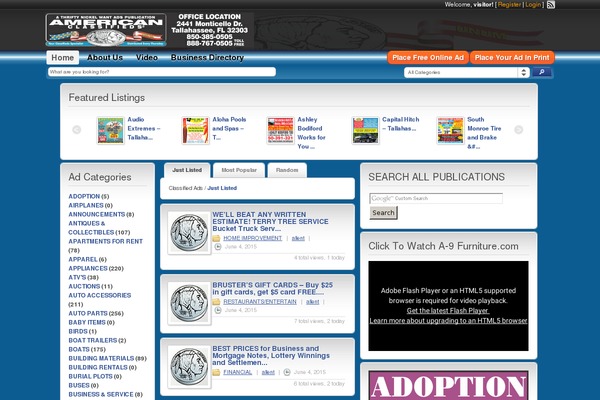Viewport: 600px width, 400px height.
Task: Open the Video menu item
Action: point(147,57)
